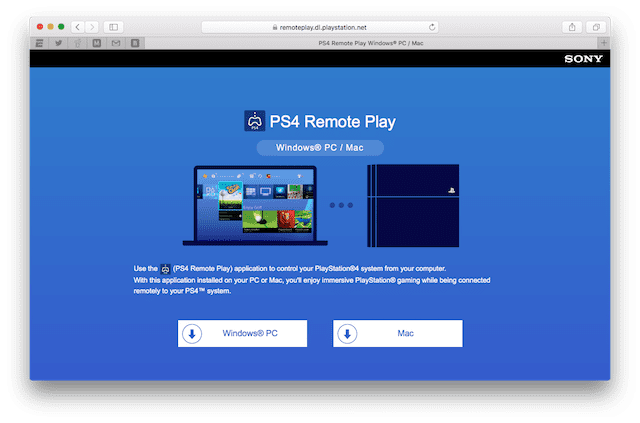Image resolution: width=640 pixels, height=423 pixels.
Task: Select the pinned tab with M icon
Action: pos(96,44)
